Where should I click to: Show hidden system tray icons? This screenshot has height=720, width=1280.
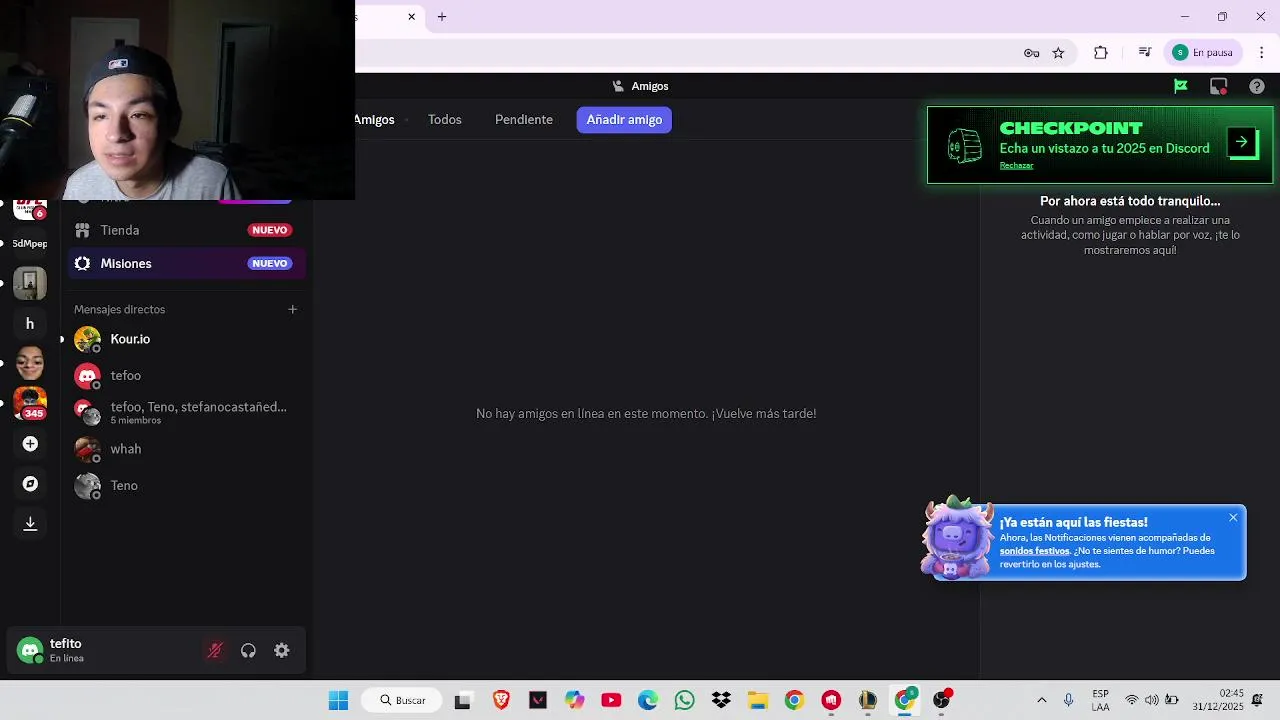point(1041,700)
